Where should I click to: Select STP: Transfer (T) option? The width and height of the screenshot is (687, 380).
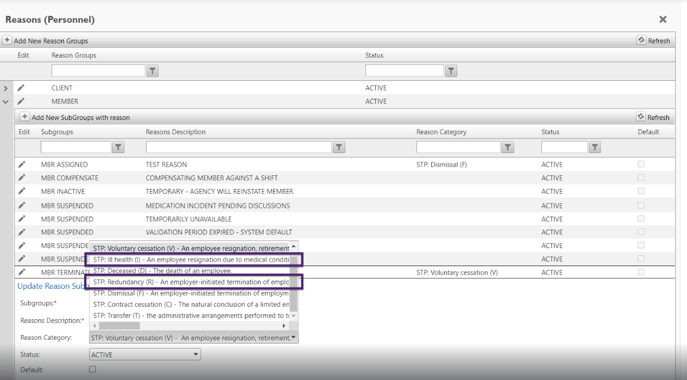pyautogui.click(x=190, y=316)
